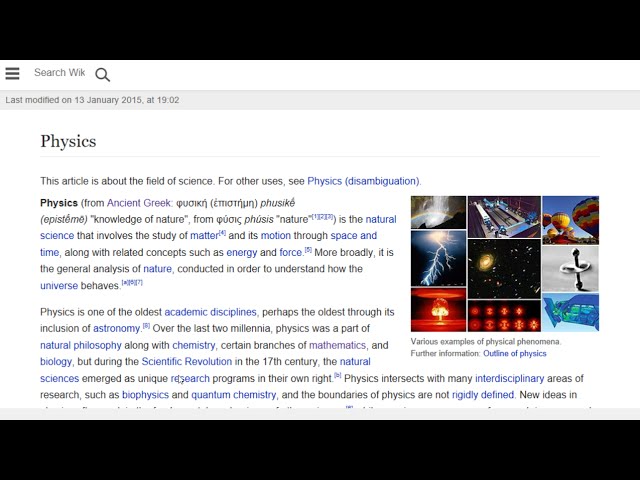Jump to footnote reference [4] after matter
This screenshot has width=640, height=480.
tap(222, 233)
